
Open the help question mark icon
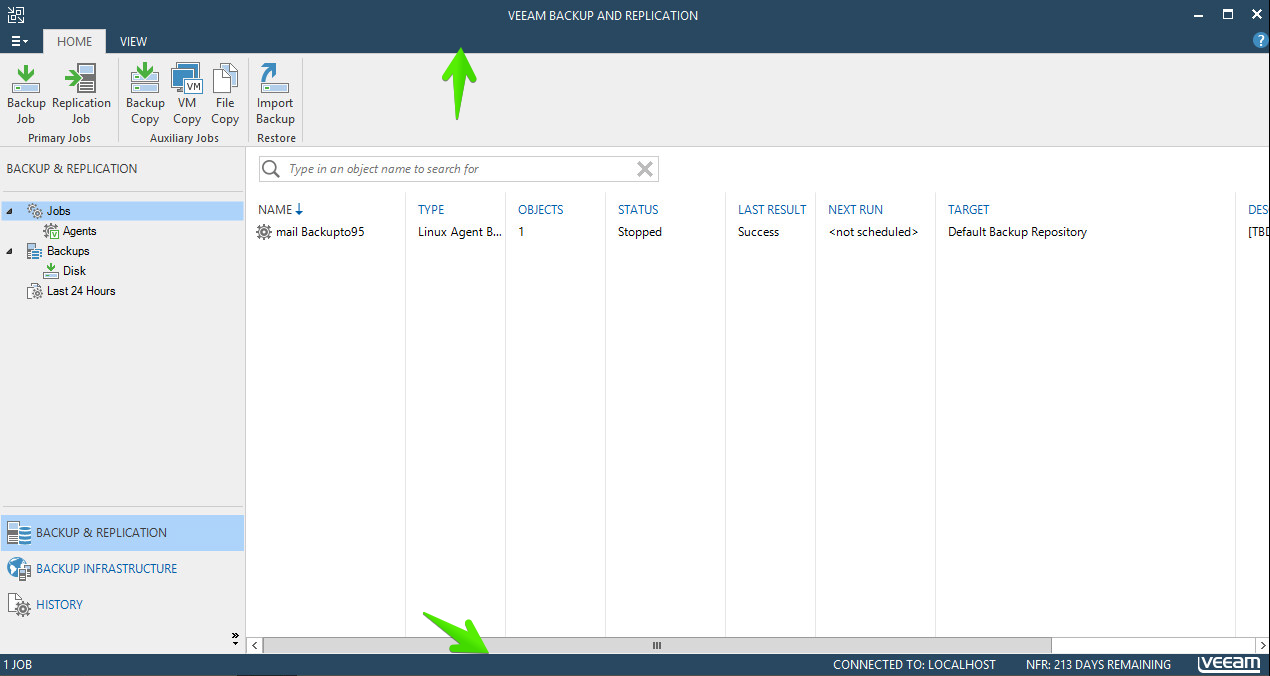[x=1260, y=40]
